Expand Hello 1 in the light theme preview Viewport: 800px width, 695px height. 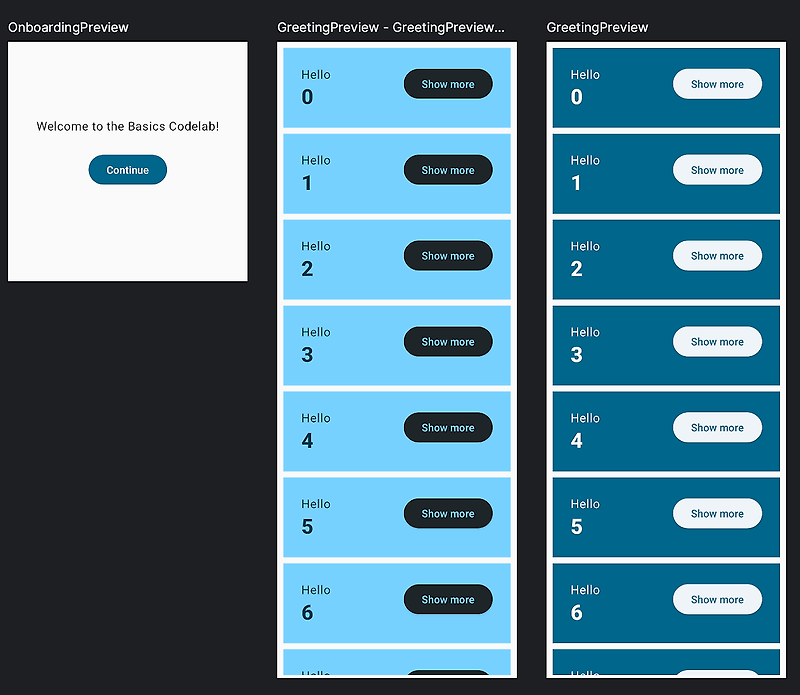coord(448,170)
